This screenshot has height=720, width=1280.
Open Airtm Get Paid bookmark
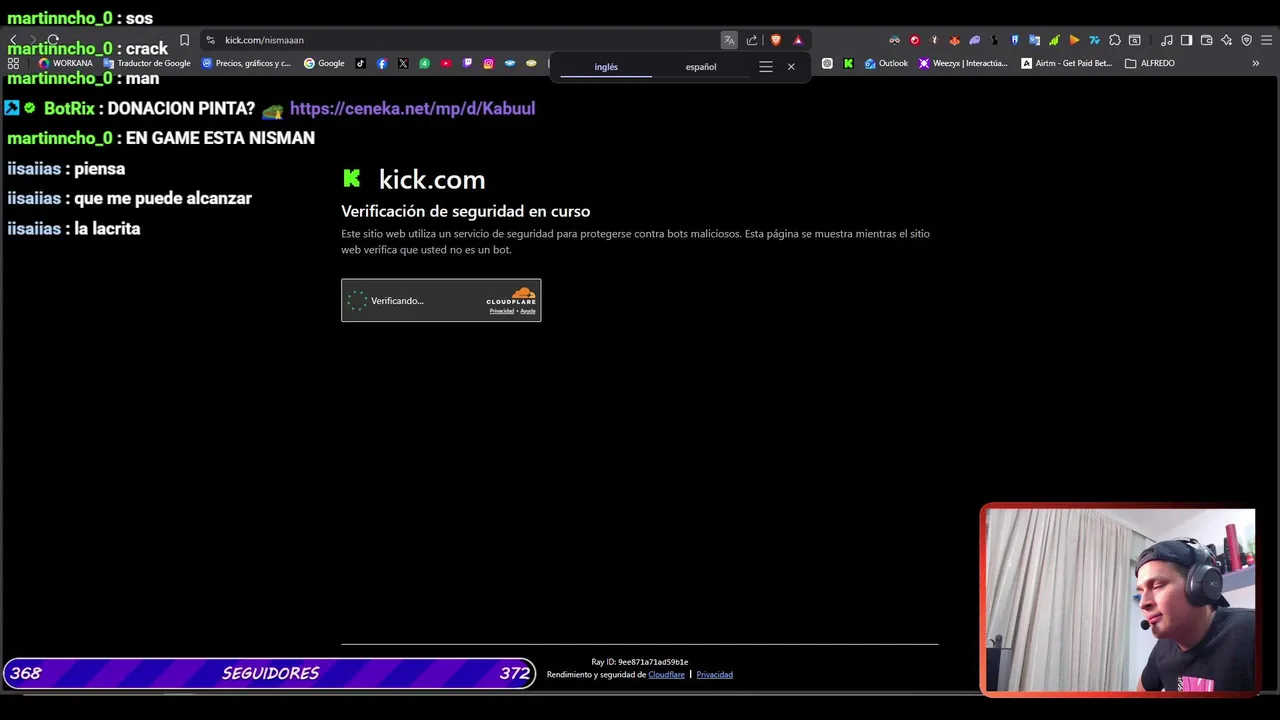[x=1066, y=63]
